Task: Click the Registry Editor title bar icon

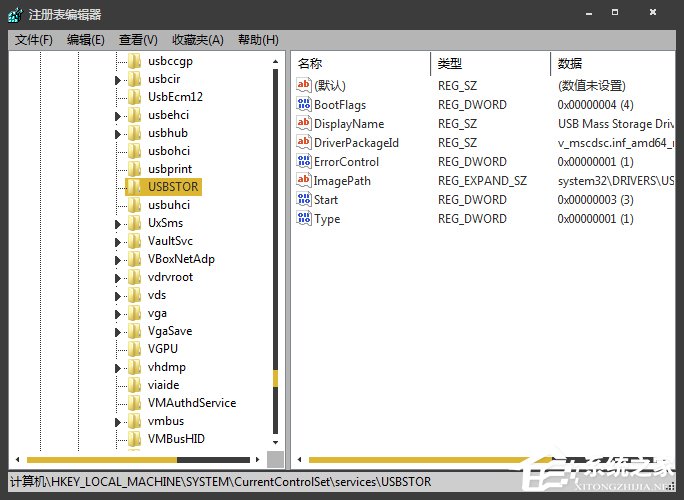Action: [15, 14]
